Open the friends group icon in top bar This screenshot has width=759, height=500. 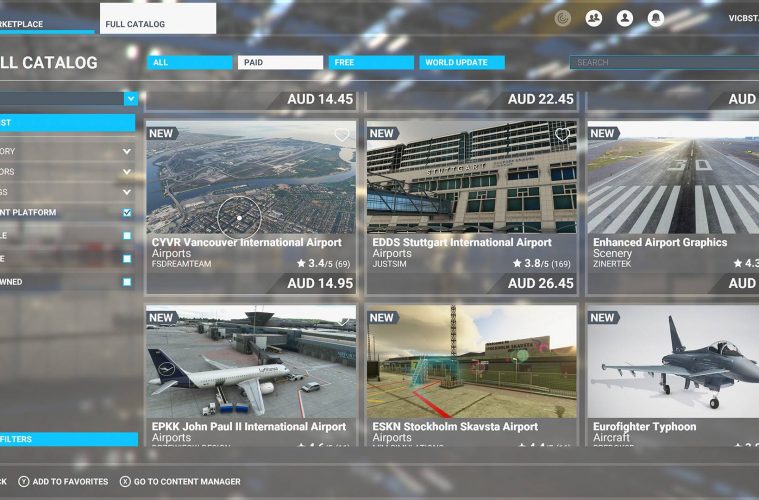[593, 18]
